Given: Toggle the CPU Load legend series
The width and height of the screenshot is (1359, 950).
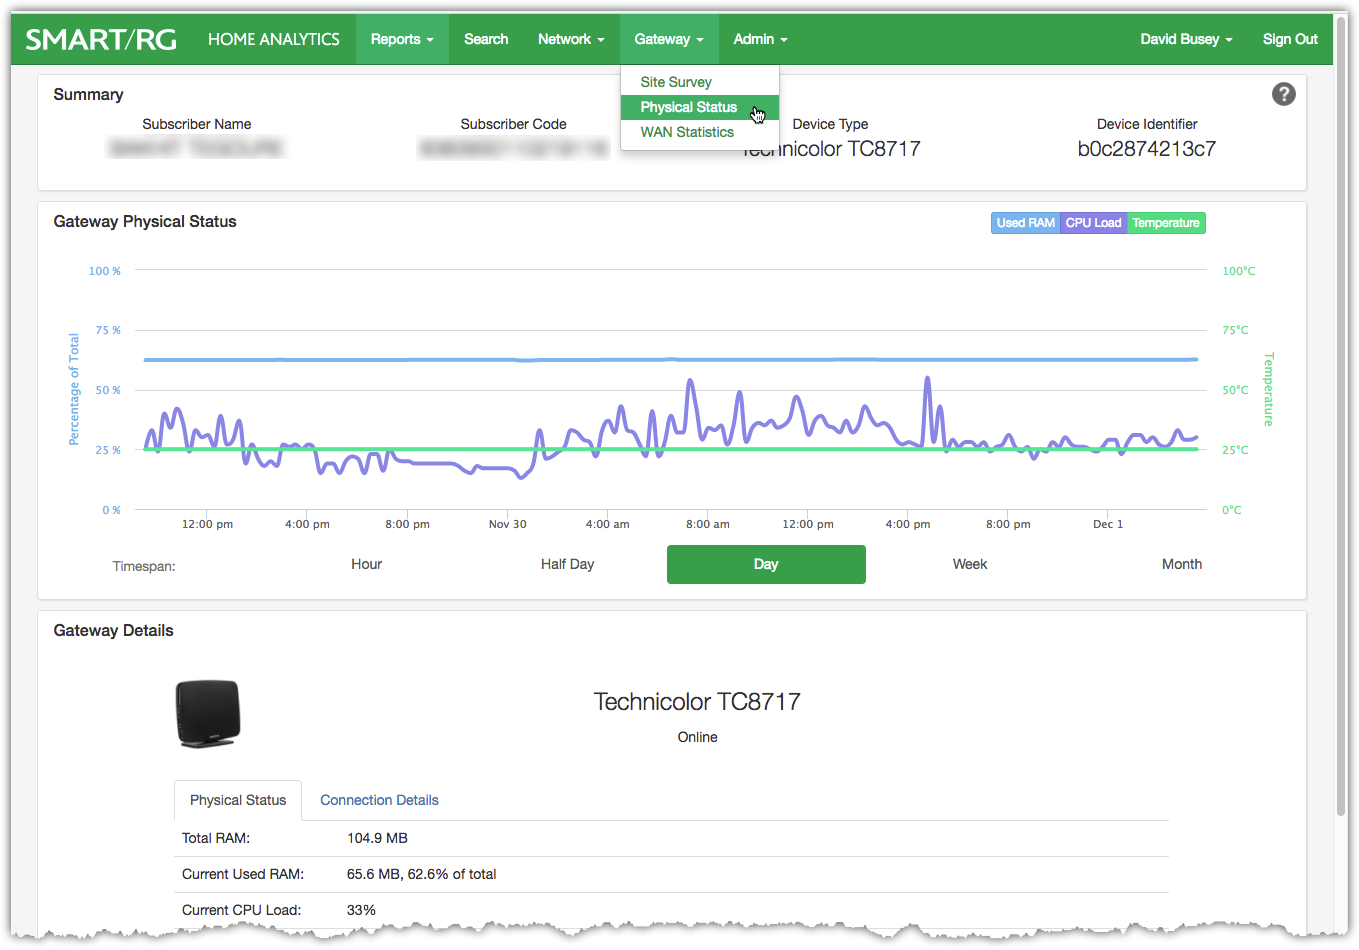Looking at the screenshot, I should tap(1093, 223).
